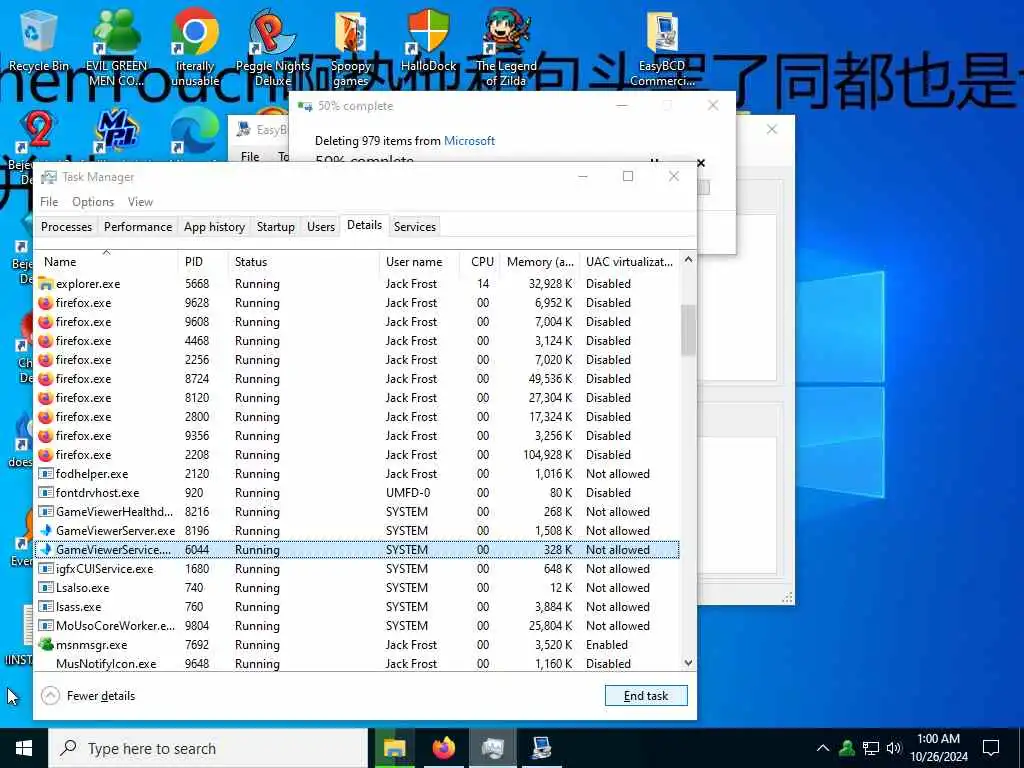
Task: Select the explorer.exe process row
Action: pyautogui.click(x=357, y=283)
